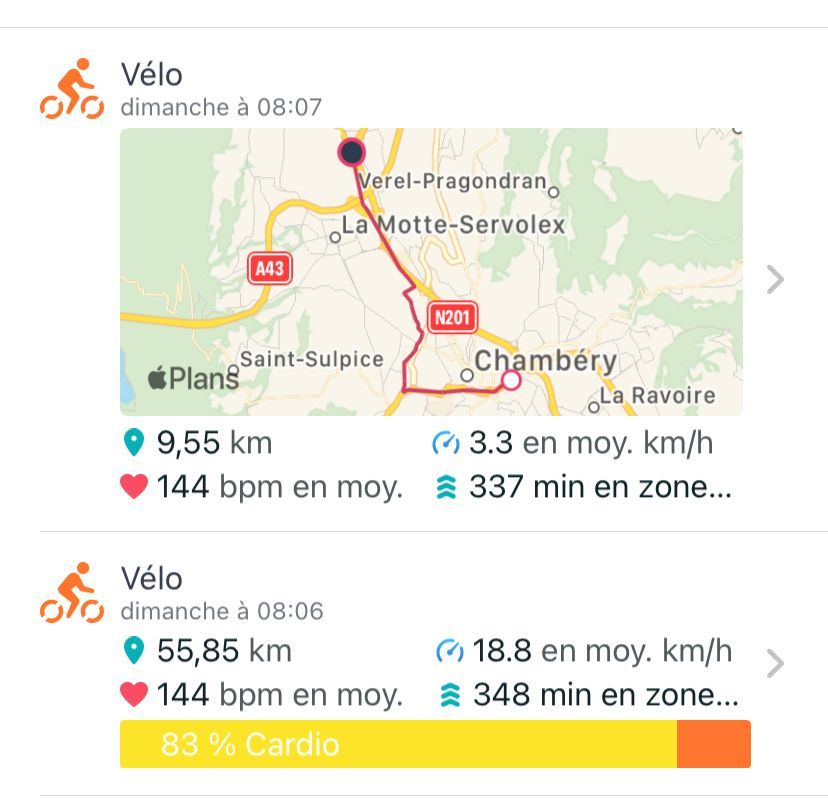Open the Vélo title of the 08:06 activity
Image resolution: width=828 pixels, height=802 pixels.
(152, 578)
